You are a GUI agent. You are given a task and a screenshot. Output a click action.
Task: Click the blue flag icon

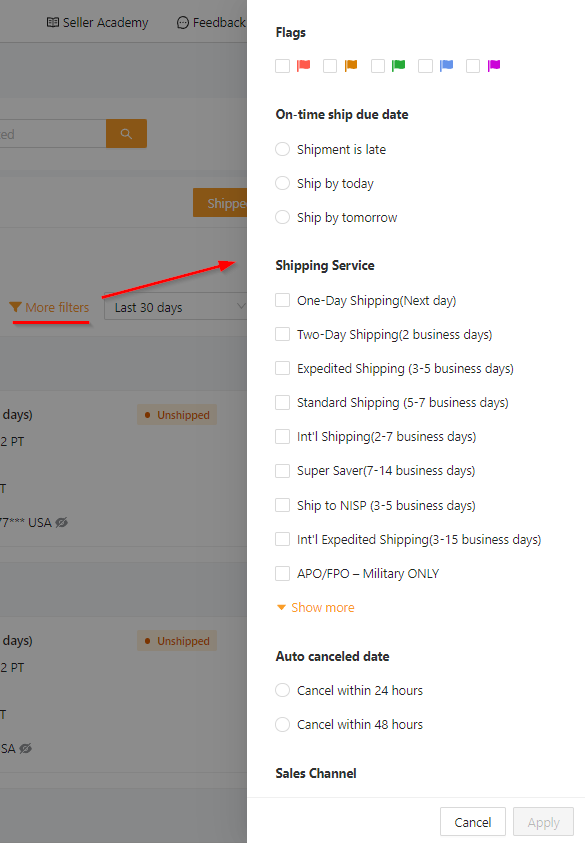coord(446,66)
